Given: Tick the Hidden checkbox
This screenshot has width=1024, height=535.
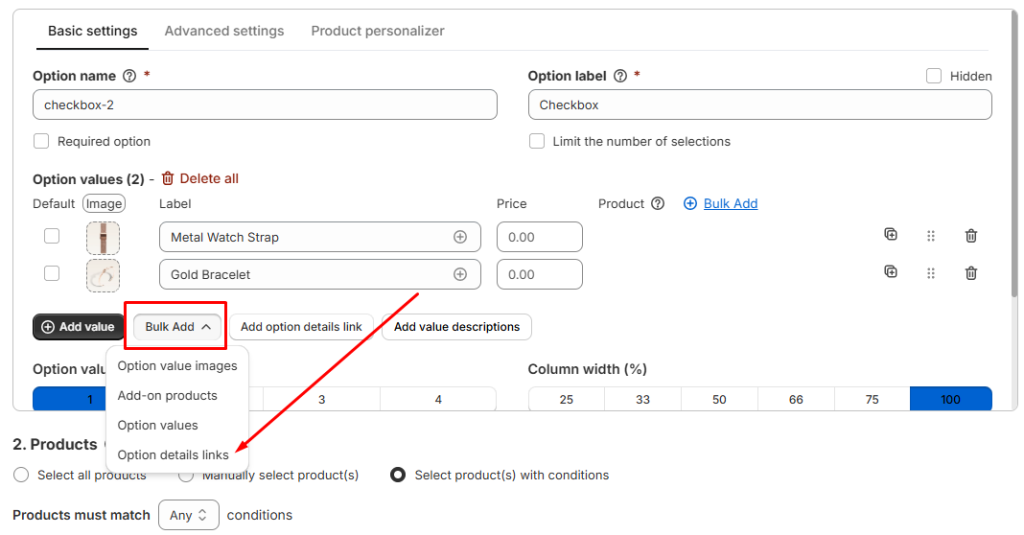Looking at the screenshot, I should coord(934,76).
